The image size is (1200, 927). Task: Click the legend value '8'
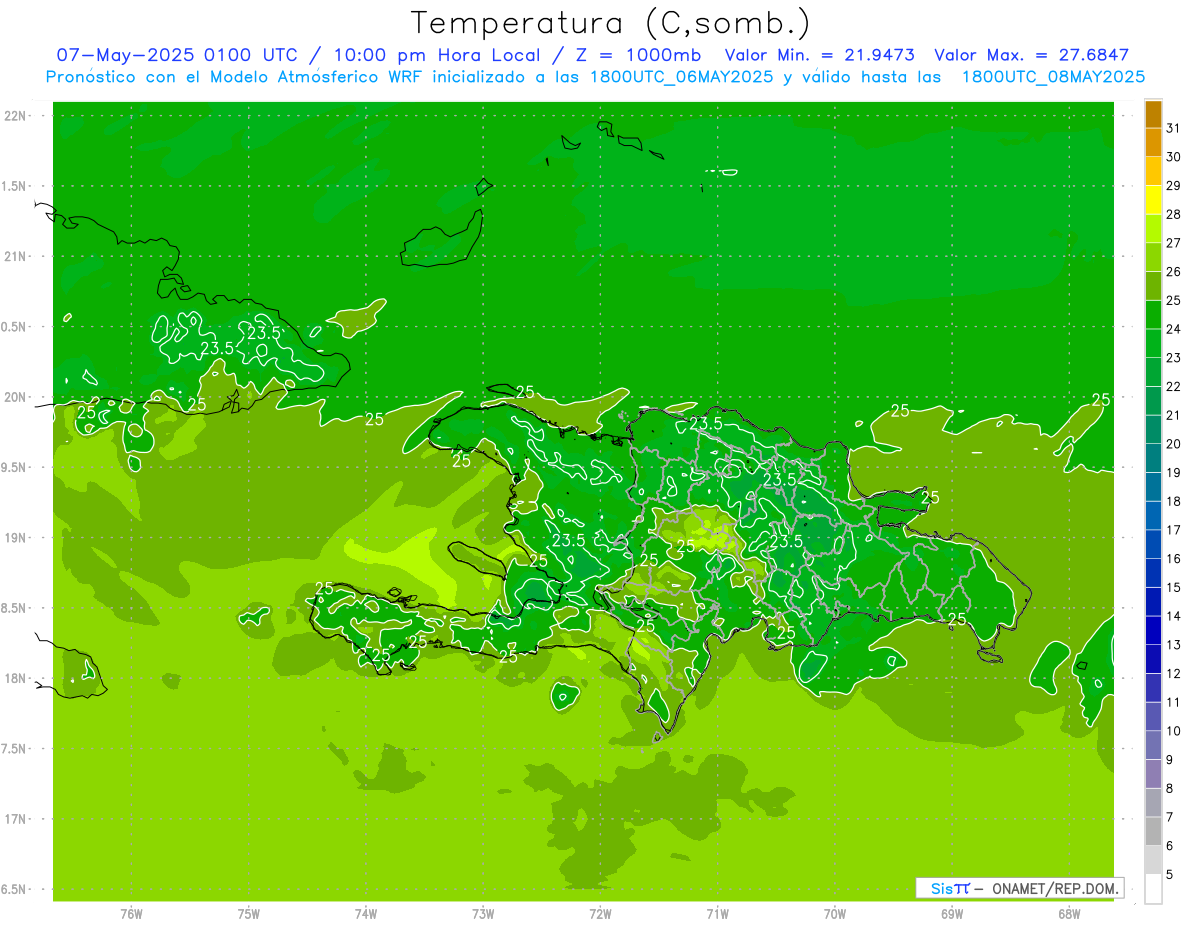[x=1170, y=788]
